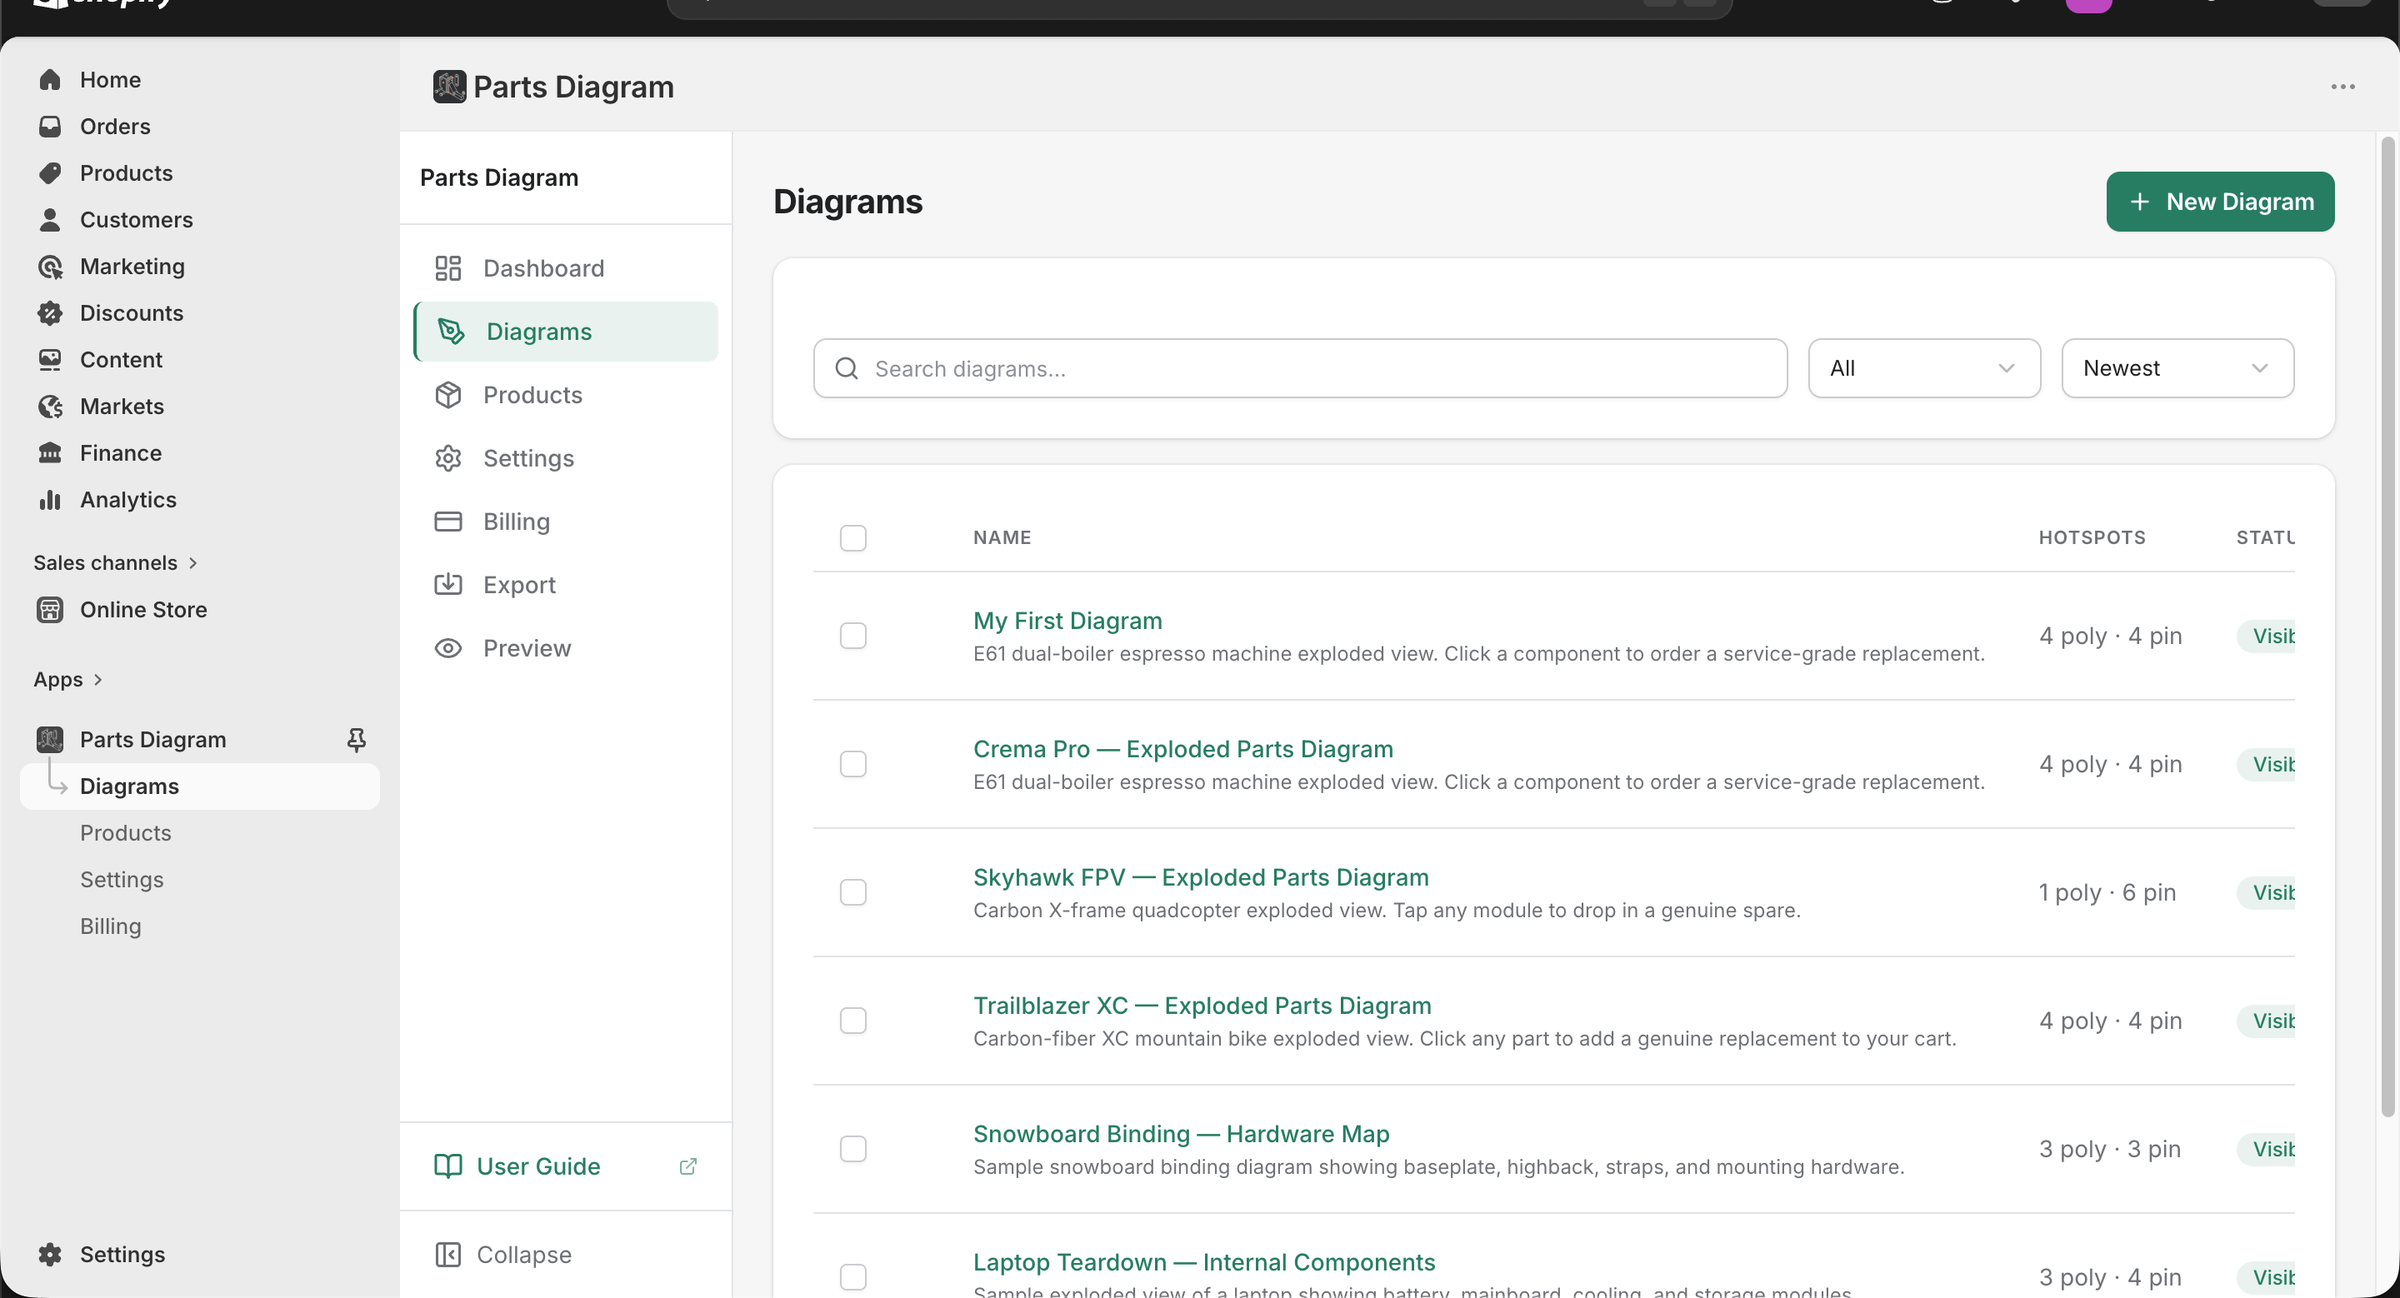Click the external link icon next to User Guide
The height and width of the screenshot is (1298, 2400).
tap(688, 1166)
